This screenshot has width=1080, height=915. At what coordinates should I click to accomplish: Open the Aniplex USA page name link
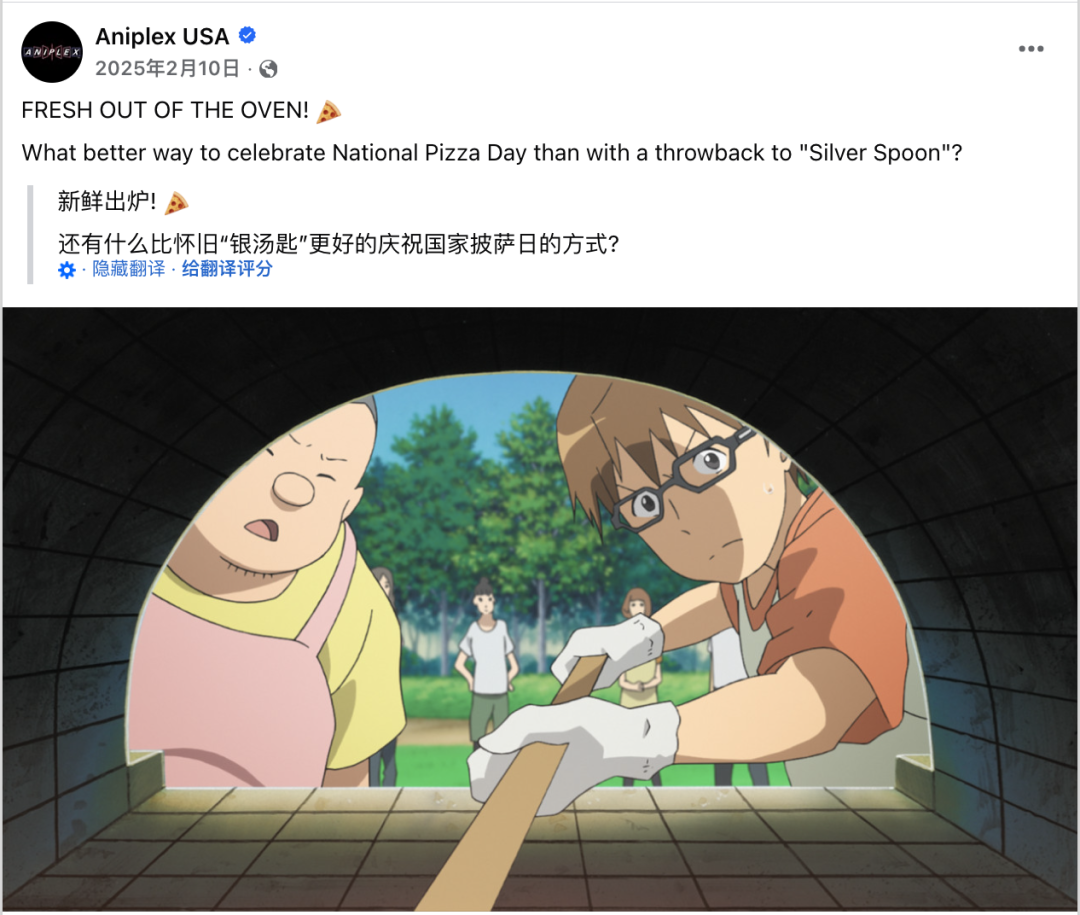click(162, 36)
